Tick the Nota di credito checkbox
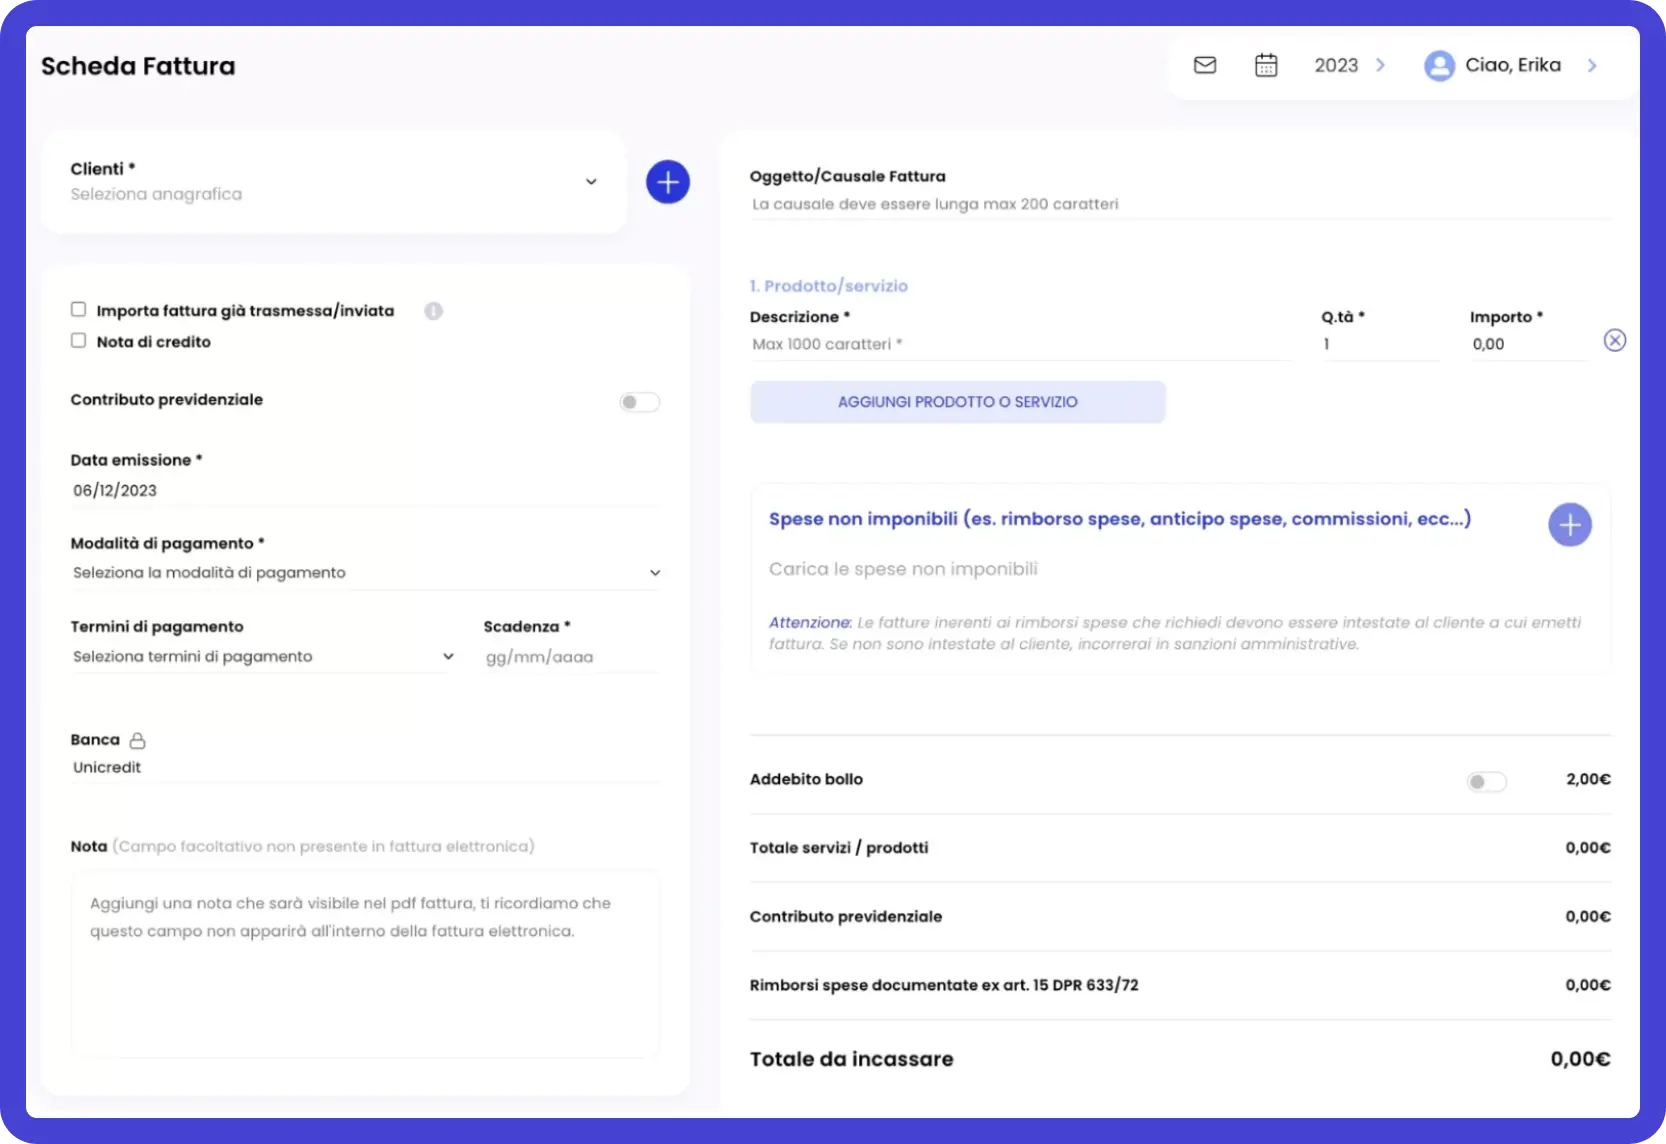1666x1144 pixels. click(x=79, y=341)
